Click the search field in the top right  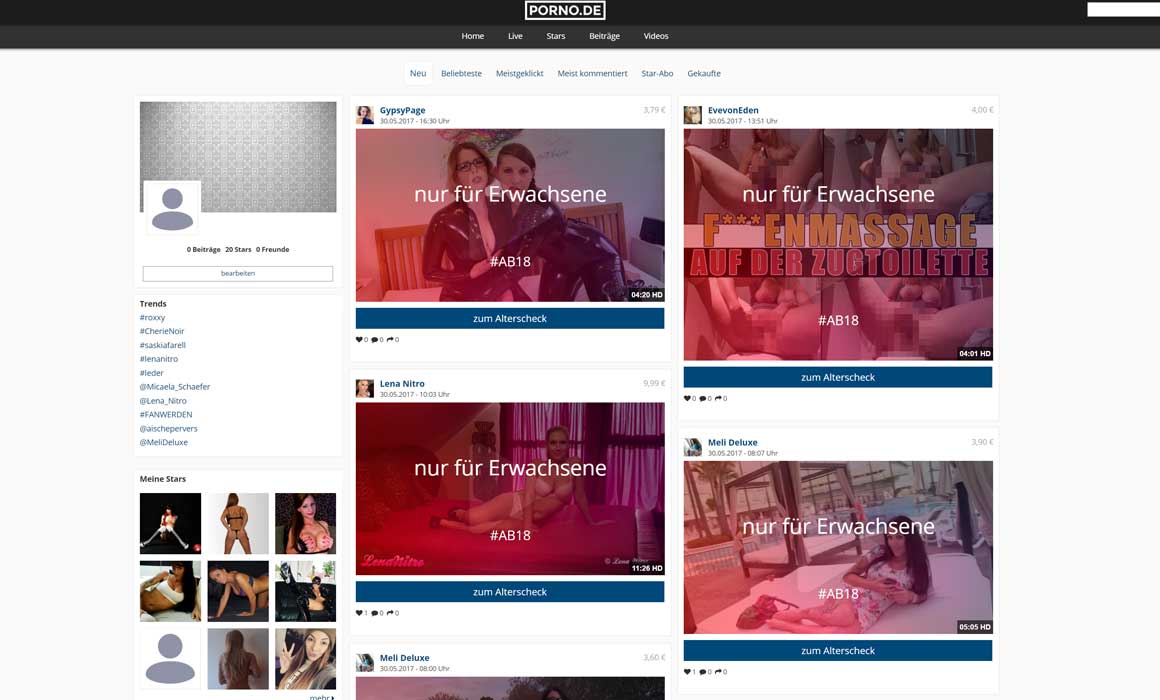click(1122, 10)
